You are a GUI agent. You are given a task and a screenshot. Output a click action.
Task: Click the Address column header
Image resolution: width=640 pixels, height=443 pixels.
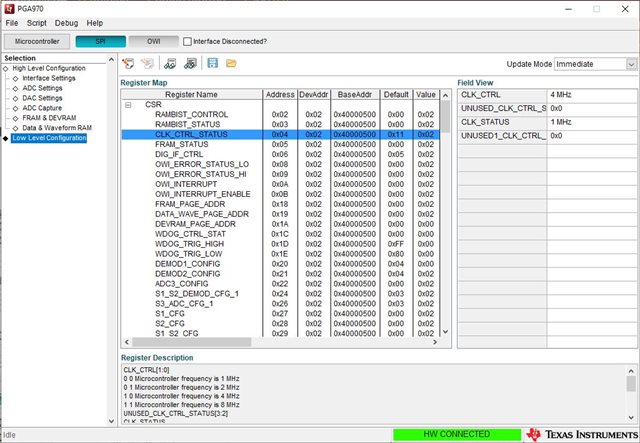click(280, 95)
